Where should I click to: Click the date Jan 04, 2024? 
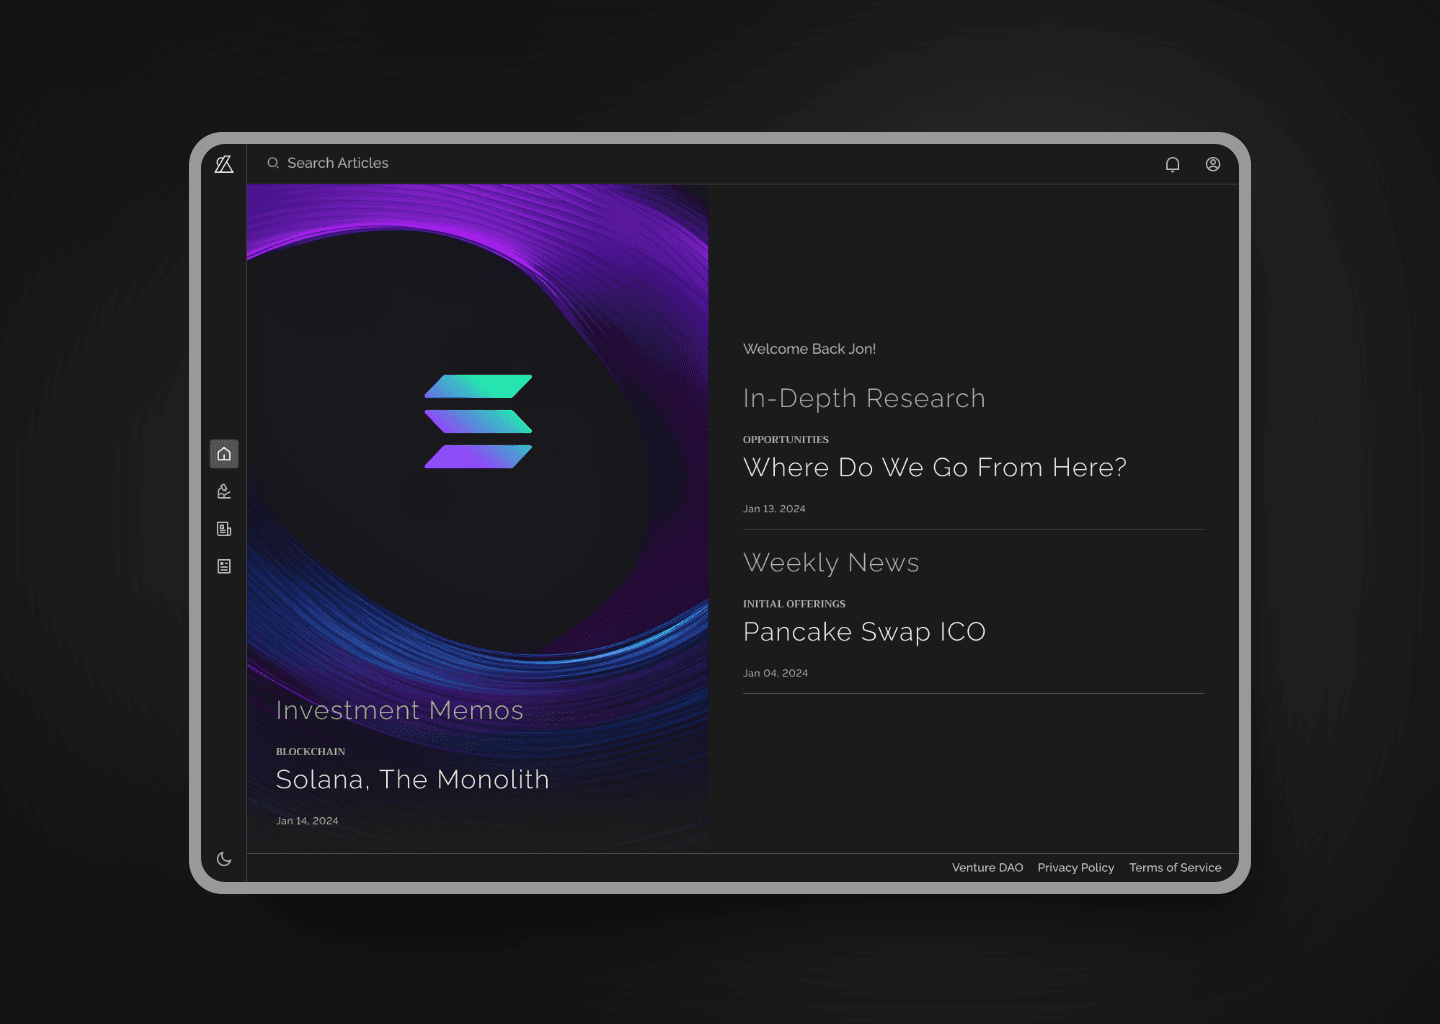(x=775, y=673)
